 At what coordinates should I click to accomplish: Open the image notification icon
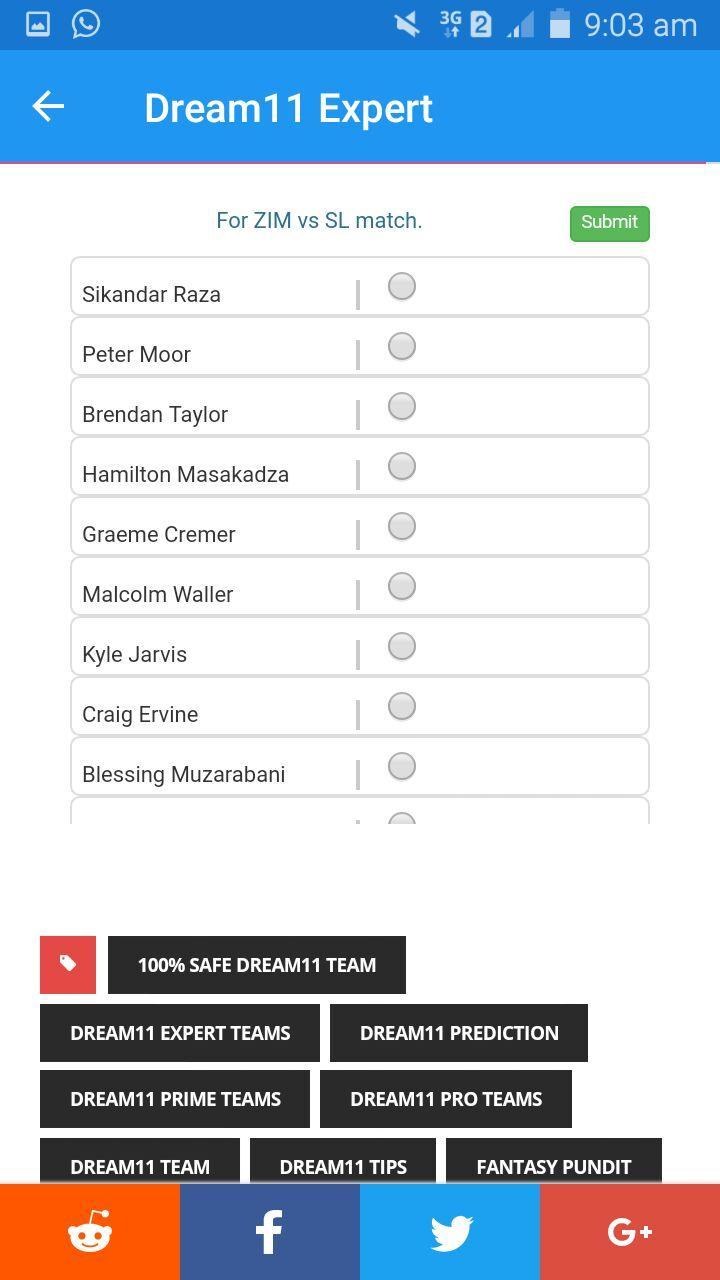(x=38, y=24)
